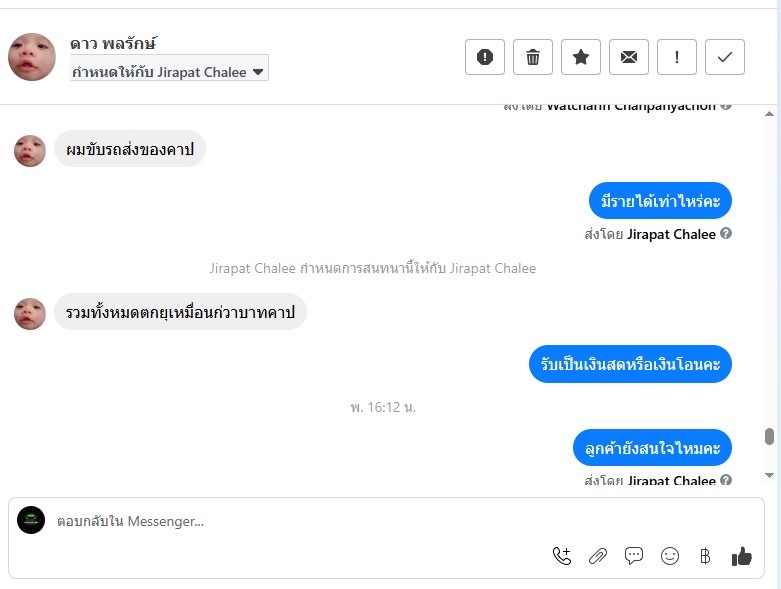Open the ดาว พลรักษ์ contact name link

pyautogui.click(x=114, y=44)
